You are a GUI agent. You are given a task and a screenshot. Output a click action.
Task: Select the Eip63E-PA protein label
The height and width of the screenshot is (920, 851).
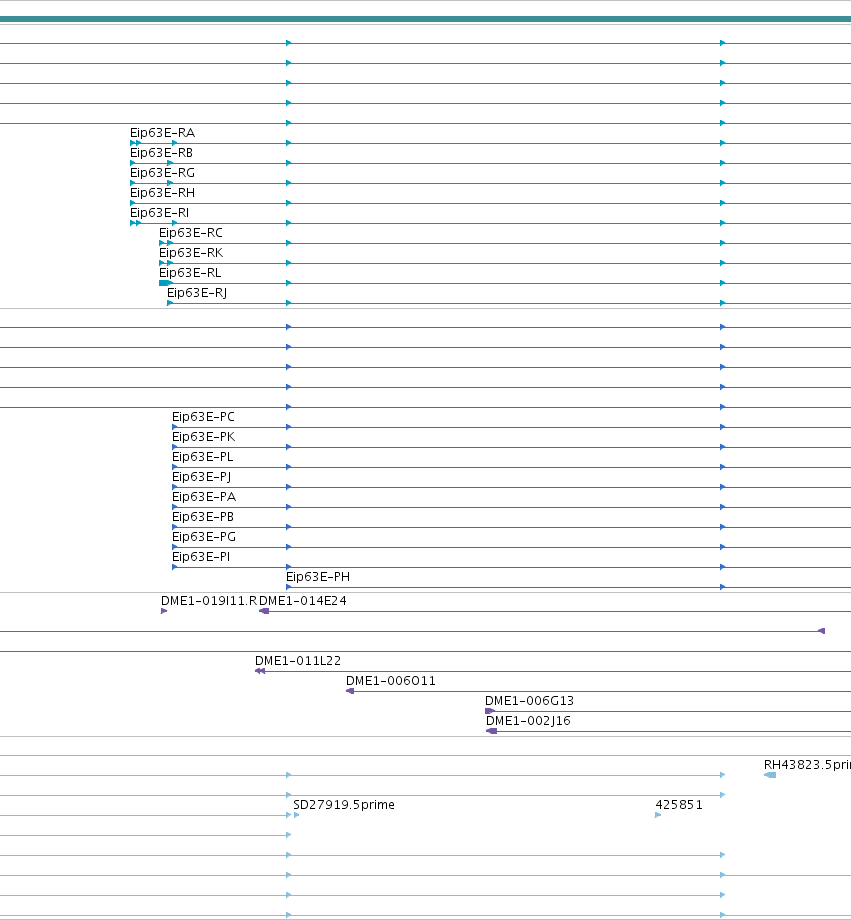[x=204, y=497]
